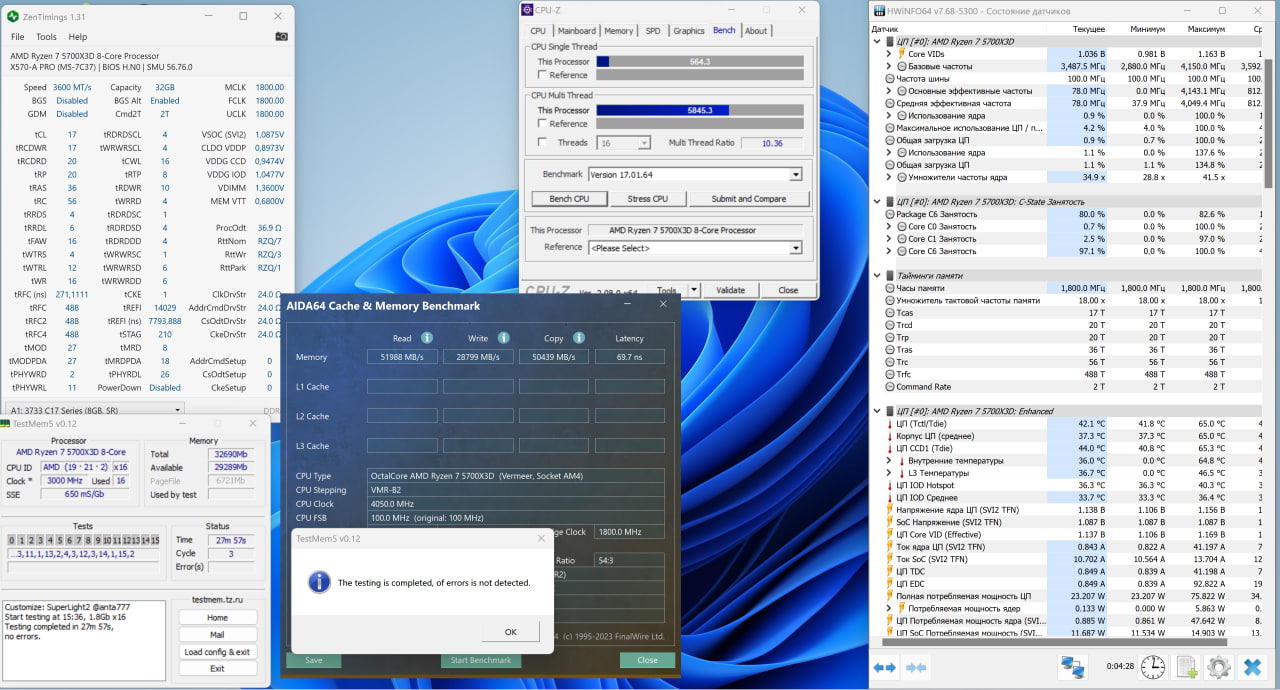
Task: Switch to Graphics tab in CPU-Z
Action: (688, 31)
